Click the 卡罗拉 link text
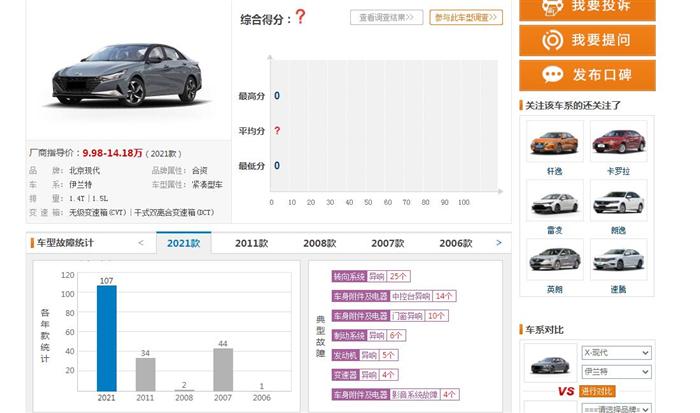Image resolution: width=700 pixels, height=413 pixels. [x=618, y=171]
